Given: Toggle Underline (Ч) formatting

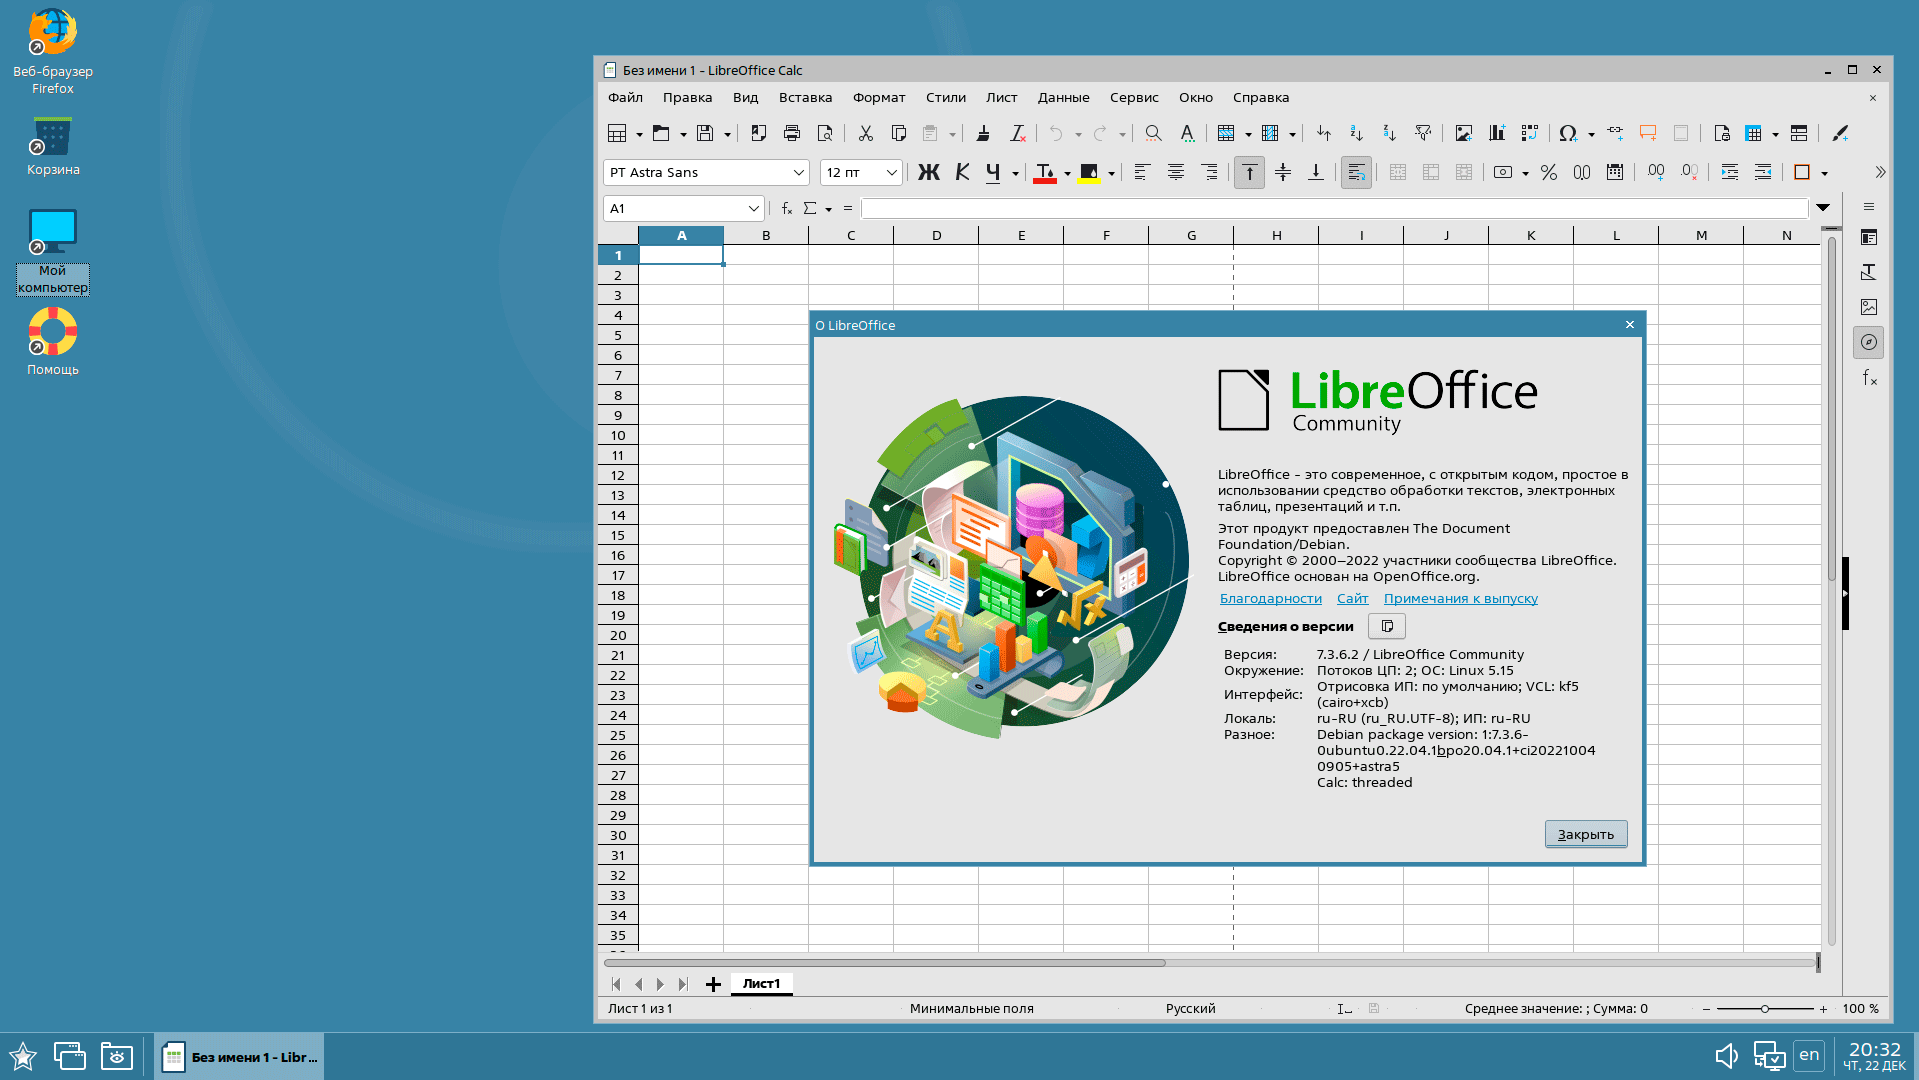Looking at the screenshot, I should [x=993, y=172].
